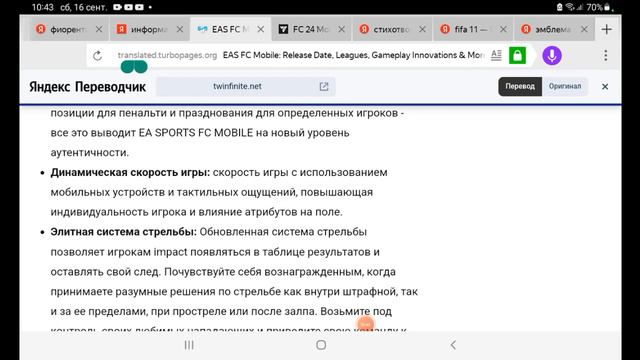Close the фиорент tab
Screen dimensions: 640x360
point(99,29)
